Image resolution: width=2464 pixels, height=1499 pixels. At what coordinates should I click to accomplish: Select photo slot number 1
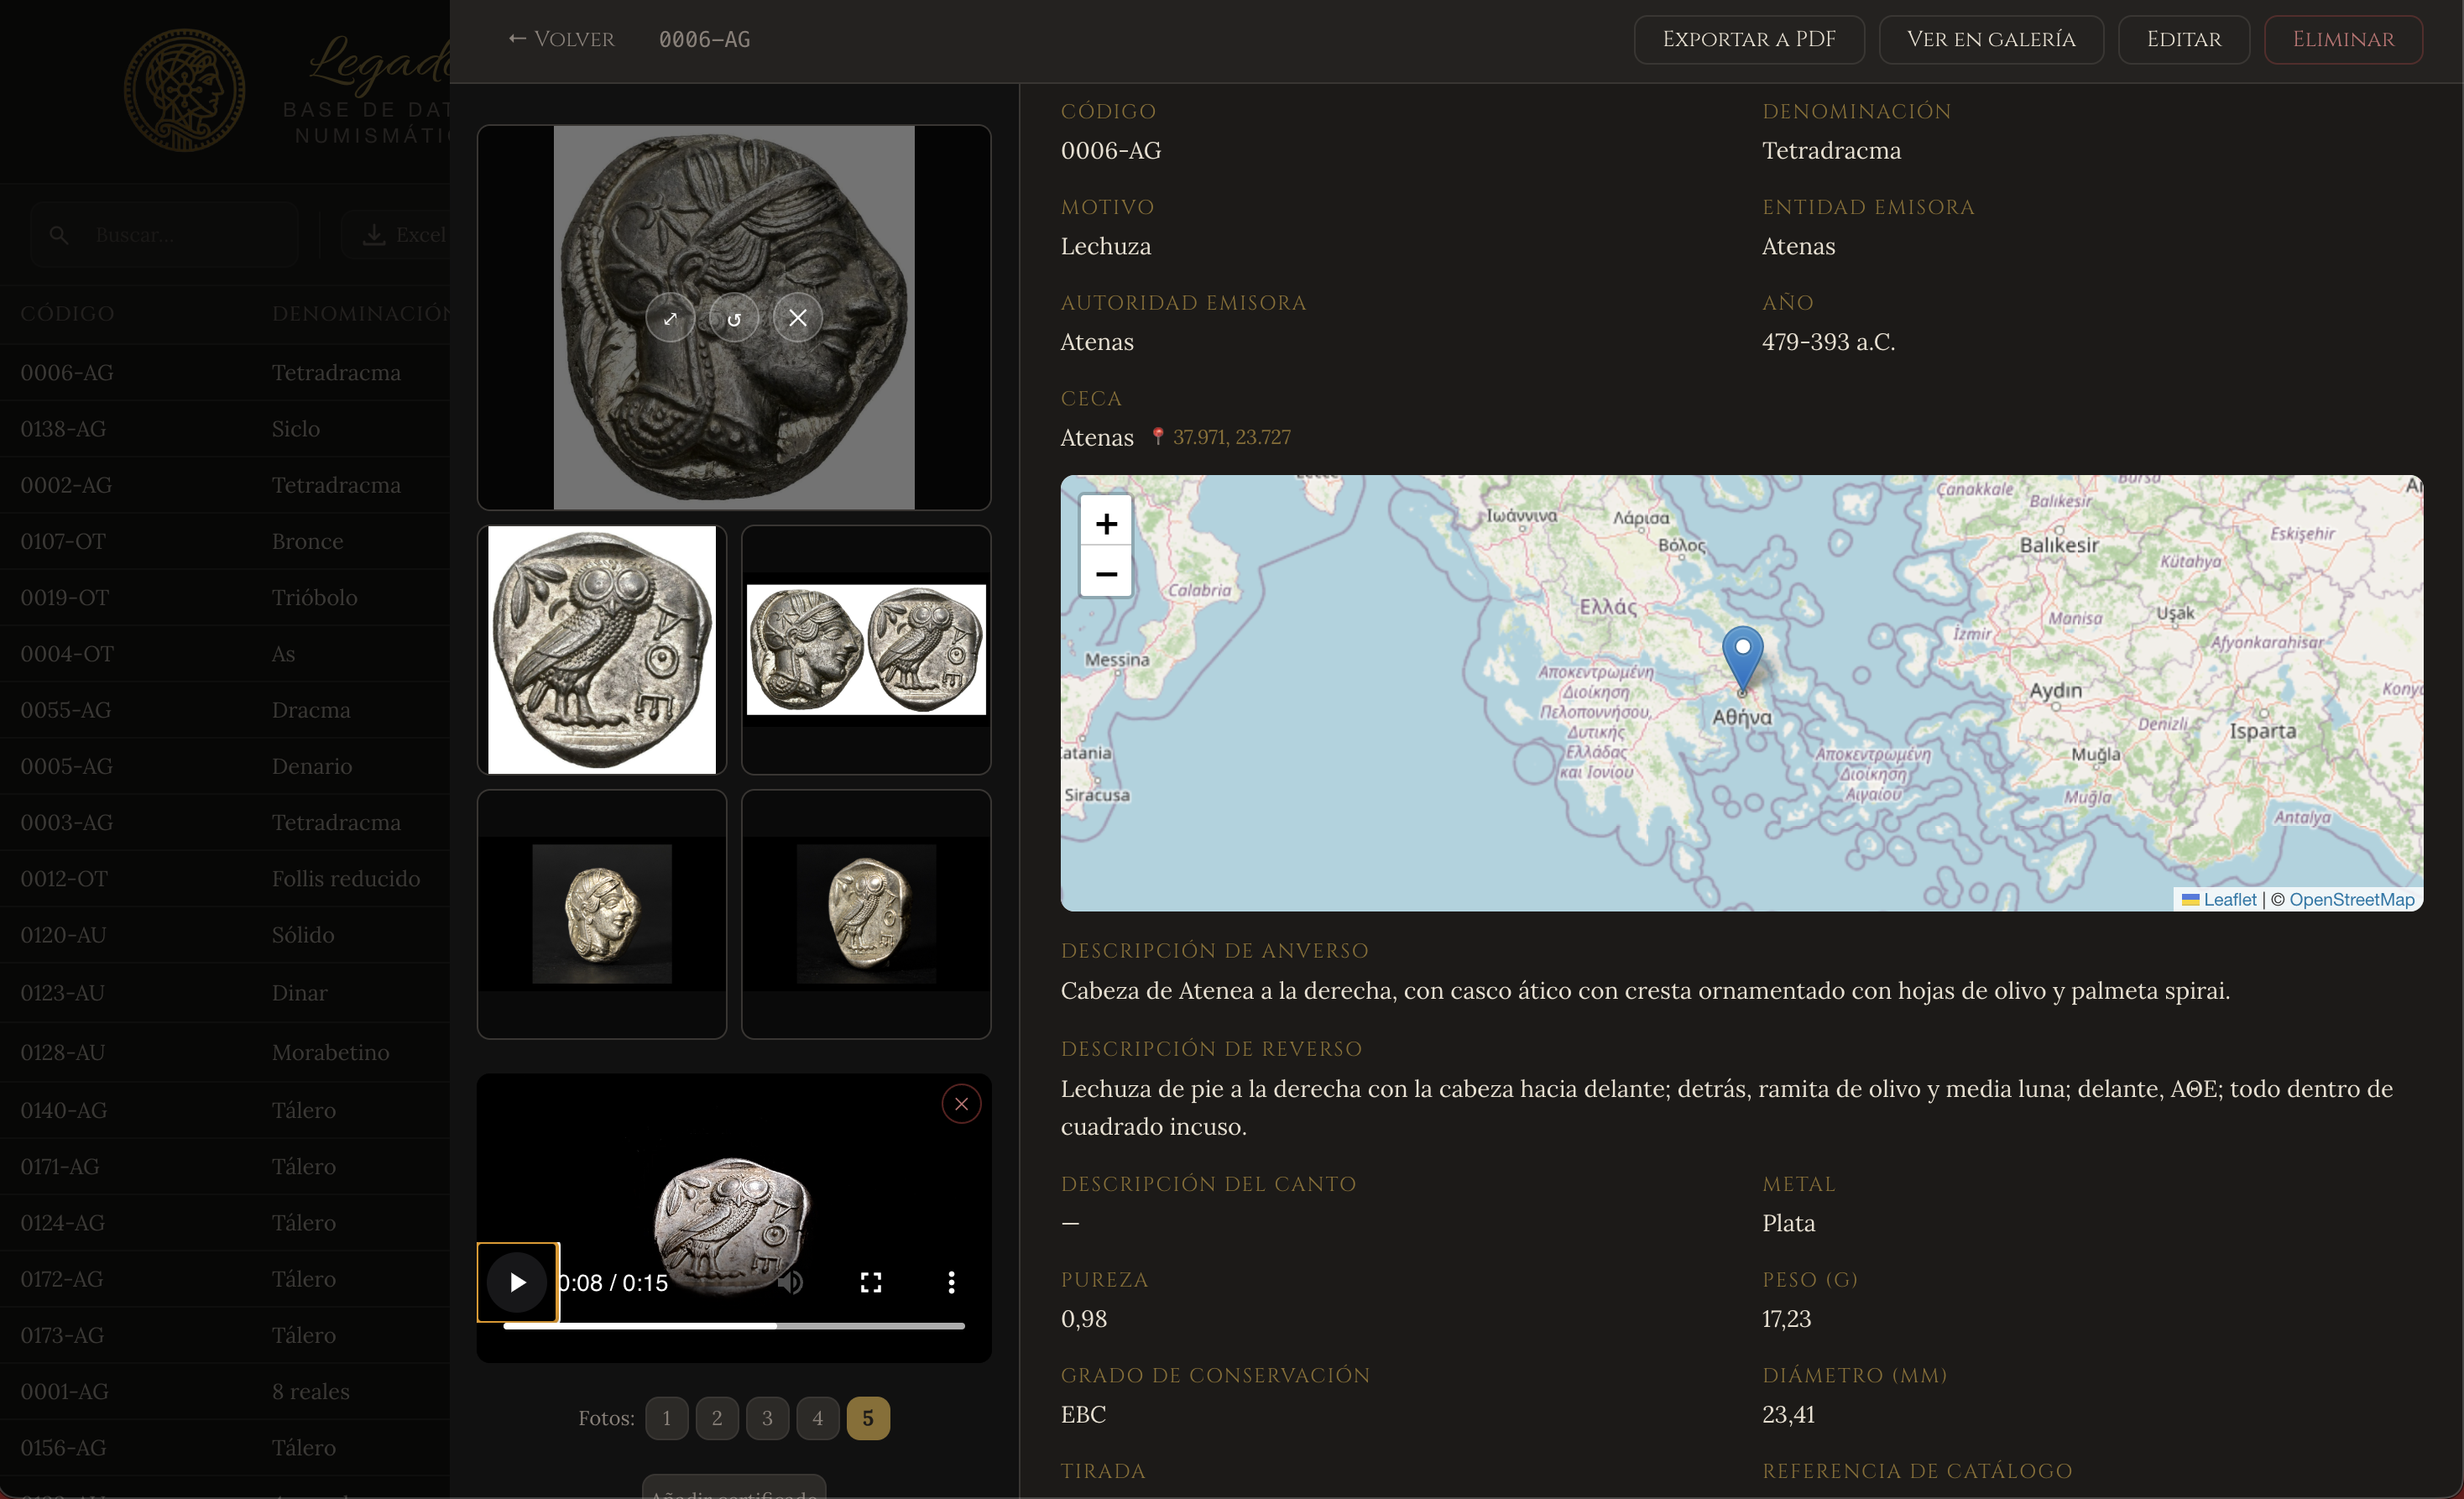point(666,1417)
